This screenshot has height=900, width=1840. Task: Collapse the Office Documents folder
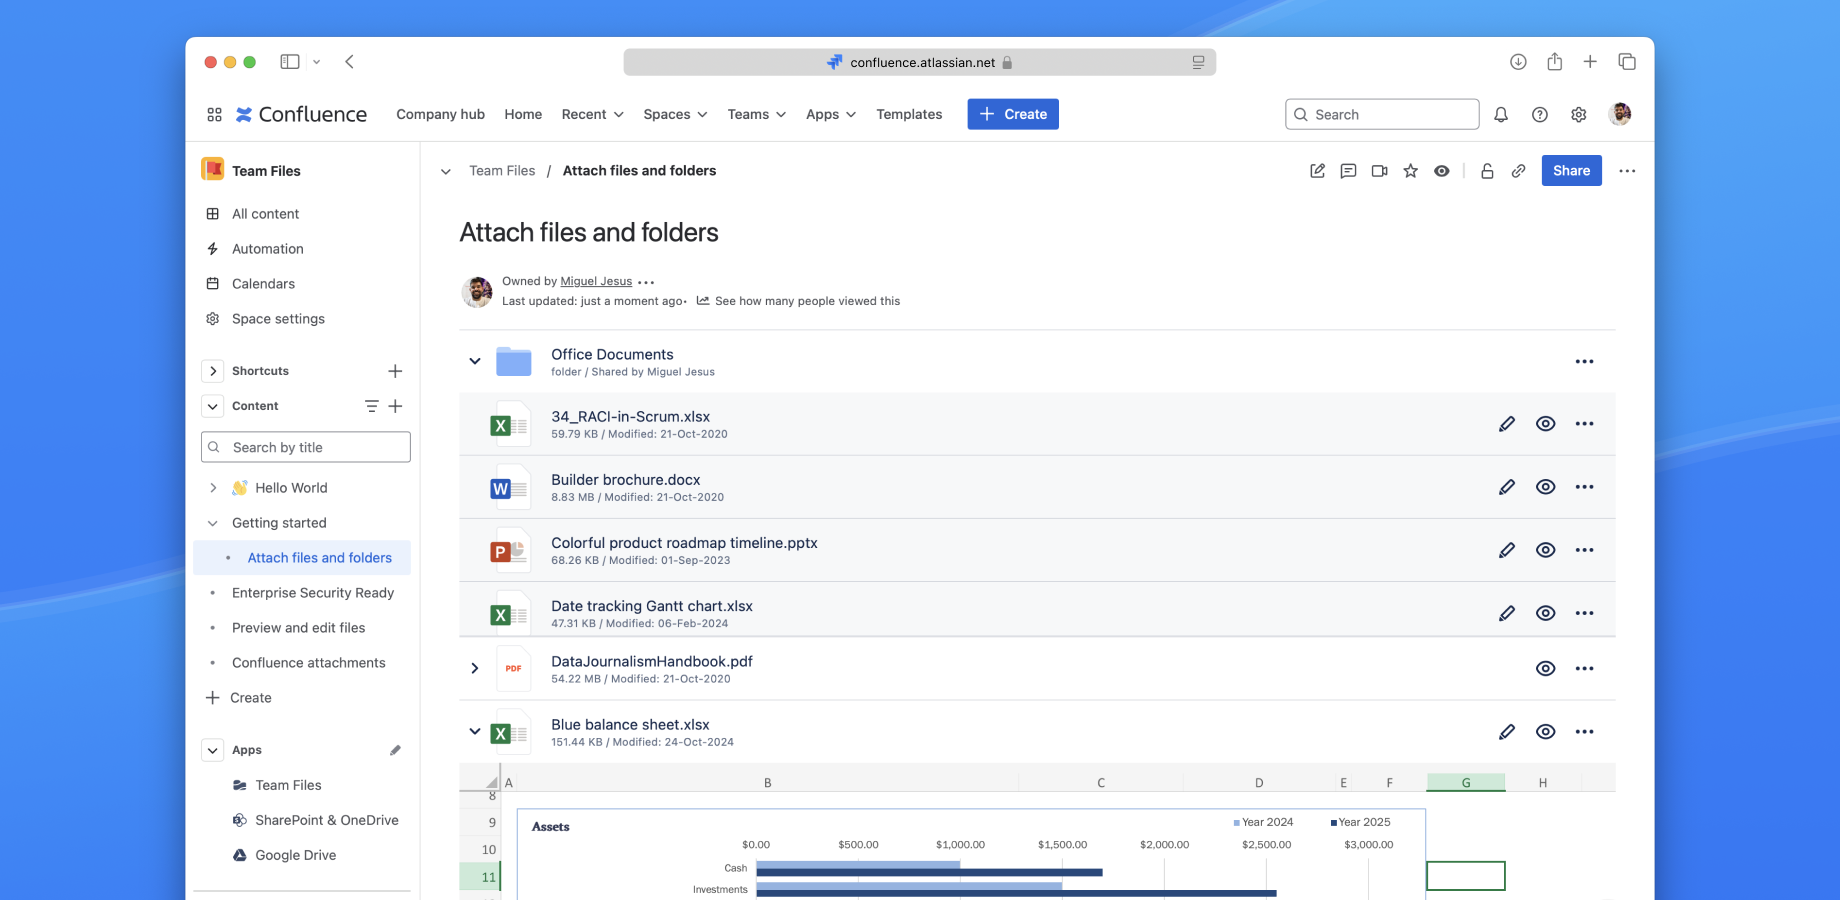pyautogui.click(x=475, y=361)
